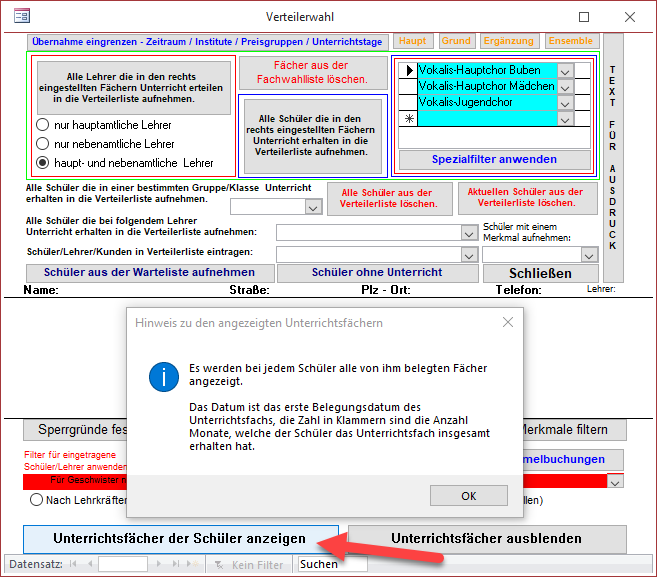Image resolution: width=657 pixels, height=577 pixels.
Task: Select 'nur hauptamtliche Lehrer' radio option
Action: [x=43, y=125]
